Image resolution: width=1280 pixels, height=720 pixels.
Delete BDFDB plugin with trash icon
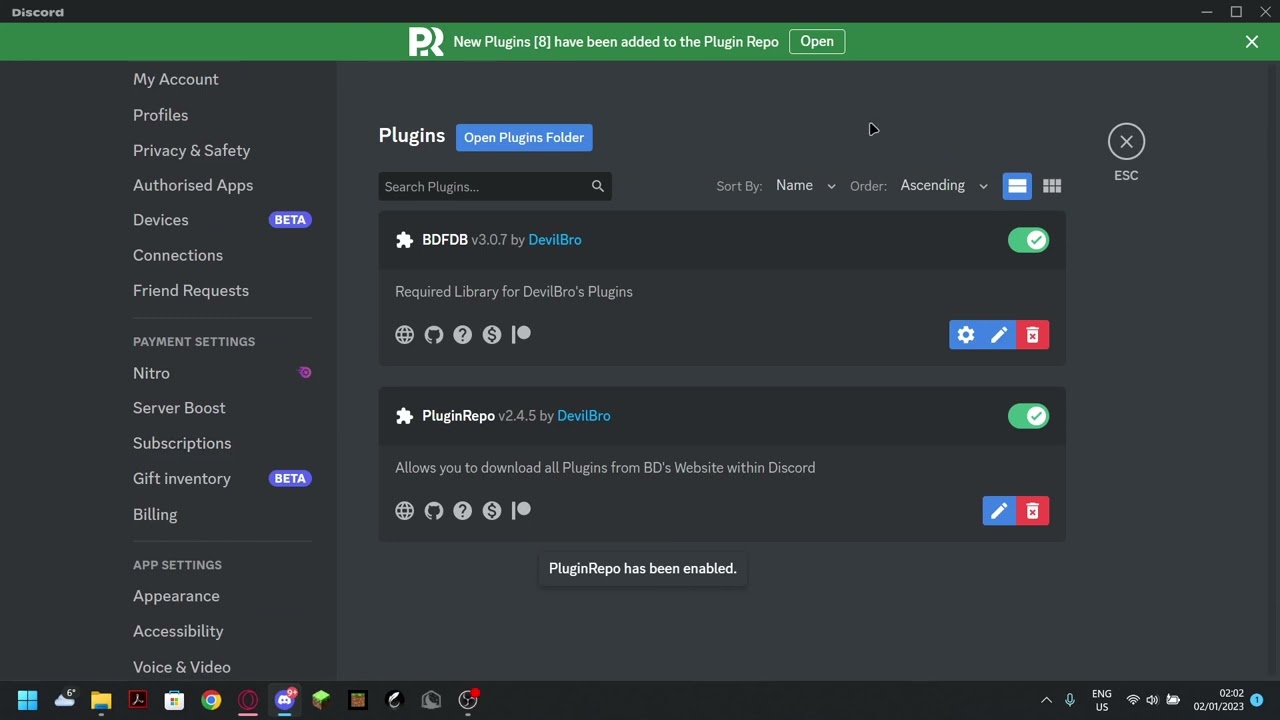point(1032,335)
